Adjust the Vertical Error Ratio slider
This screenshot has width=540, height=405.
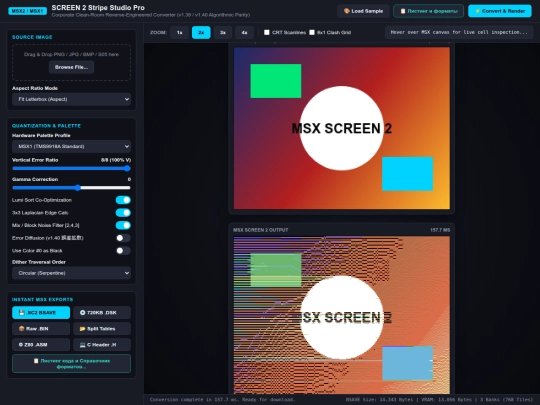click(x=71, y=168)
